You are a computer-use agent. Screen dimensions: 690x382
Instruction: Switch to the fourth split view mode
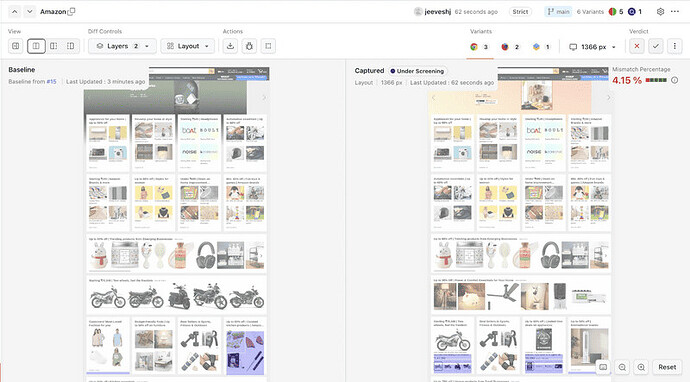[x=70, y=46]
